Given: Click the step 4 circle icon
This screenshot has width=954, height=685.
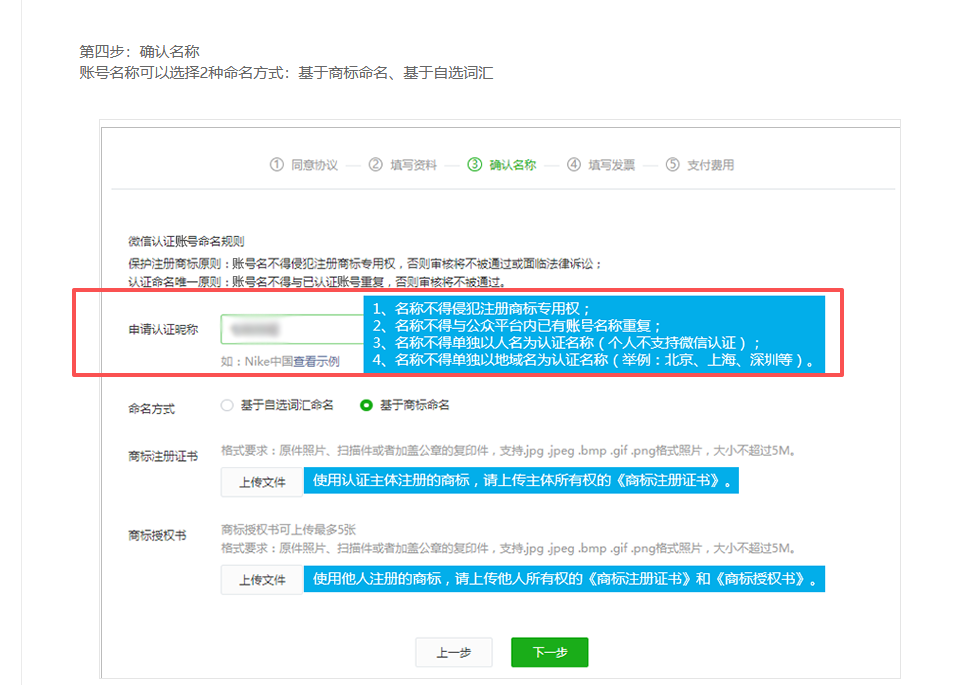Looking at the screenshot, I should [574, 165].
